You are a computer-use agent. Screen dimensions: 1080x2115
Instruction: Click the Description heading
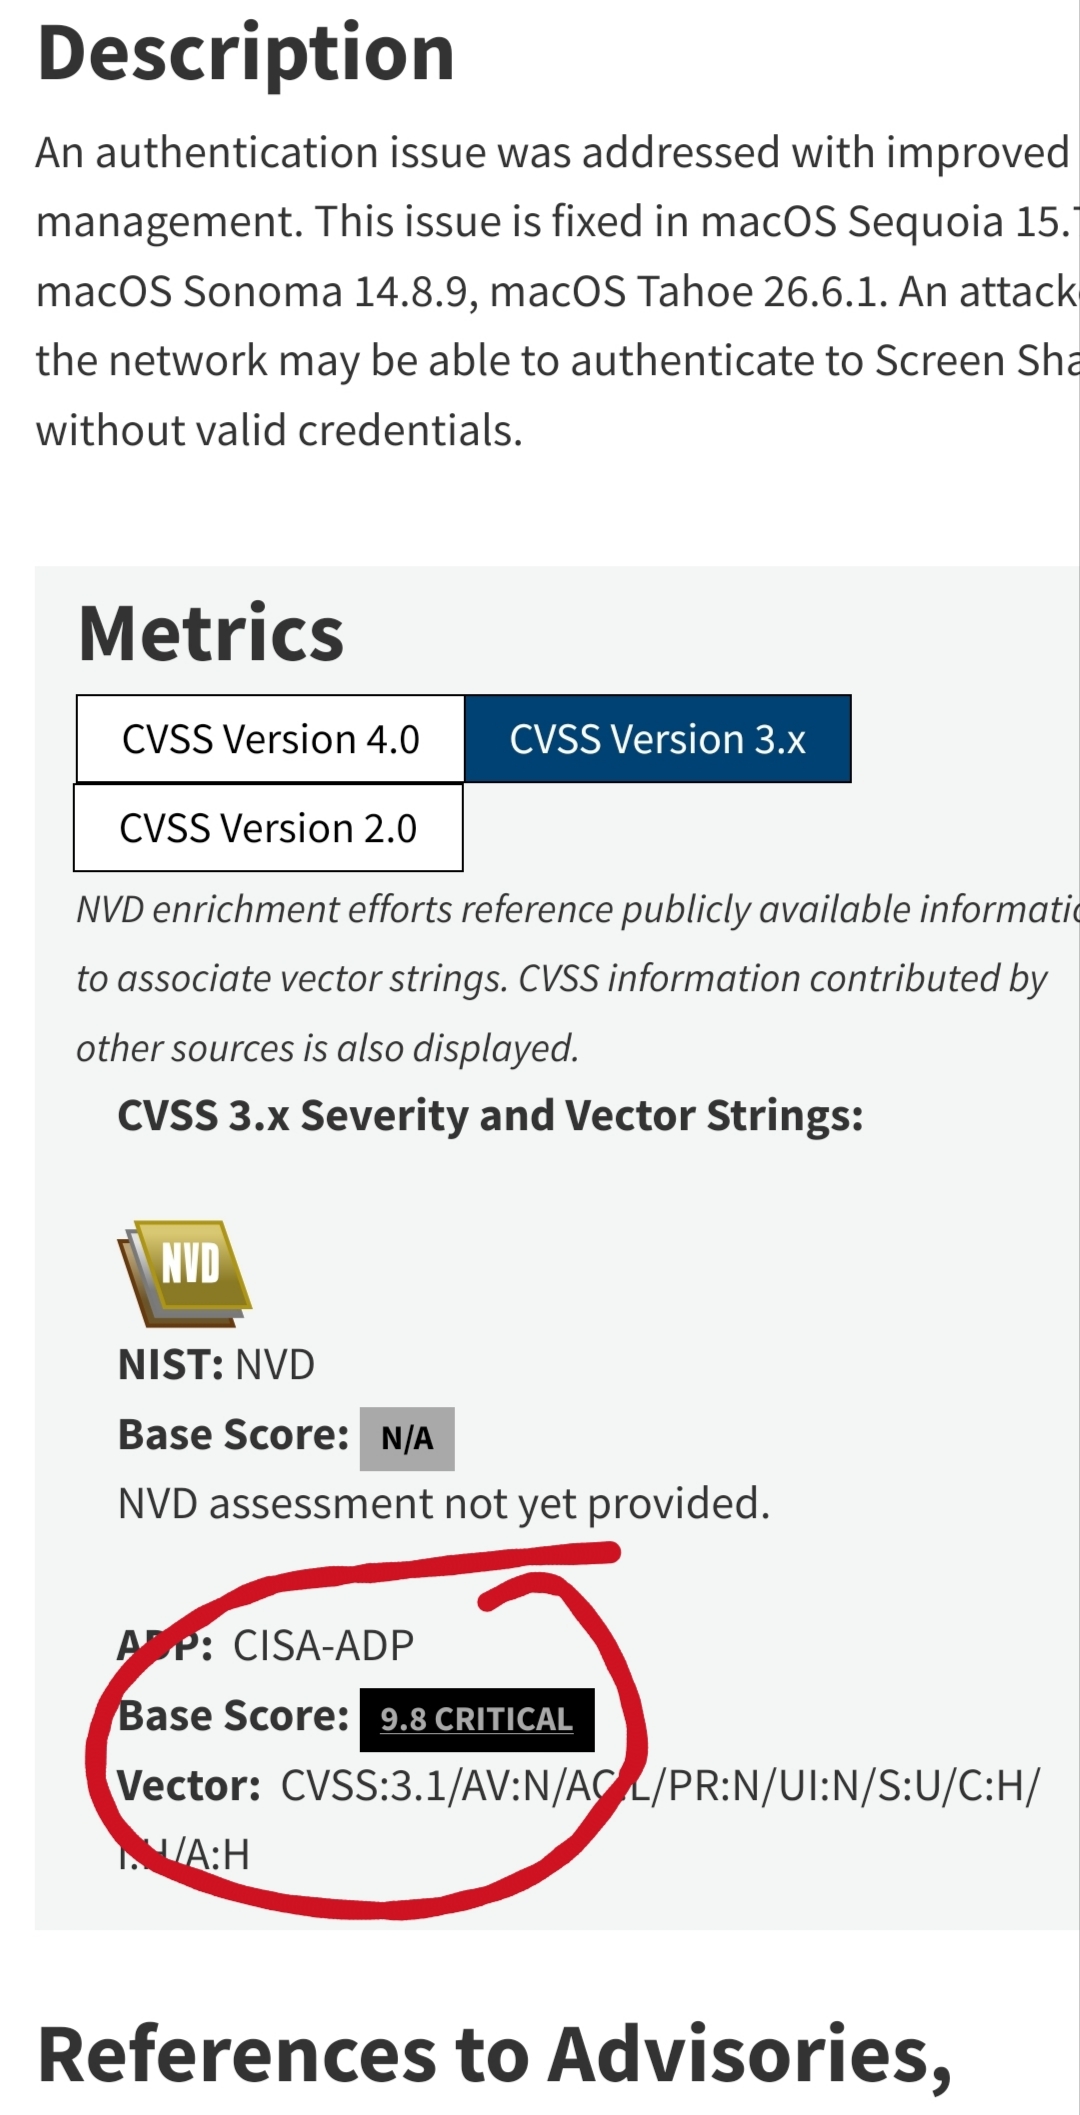[x=246, y=53]
